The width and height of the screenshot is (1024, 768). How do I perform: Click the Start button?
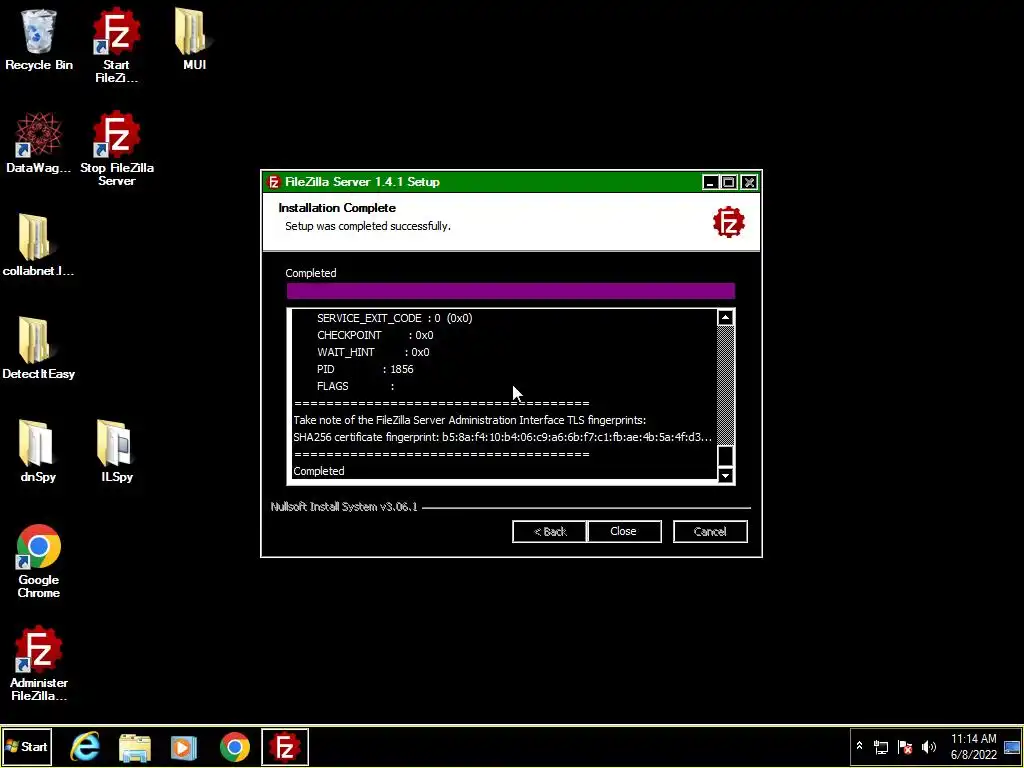27,746
